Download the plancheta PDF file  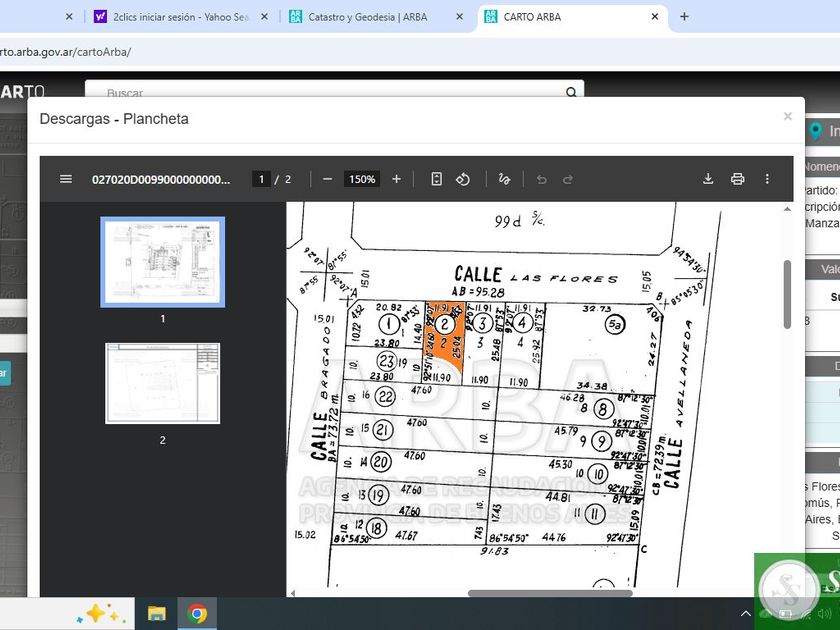pyautogui.click(x=708, y=179)
